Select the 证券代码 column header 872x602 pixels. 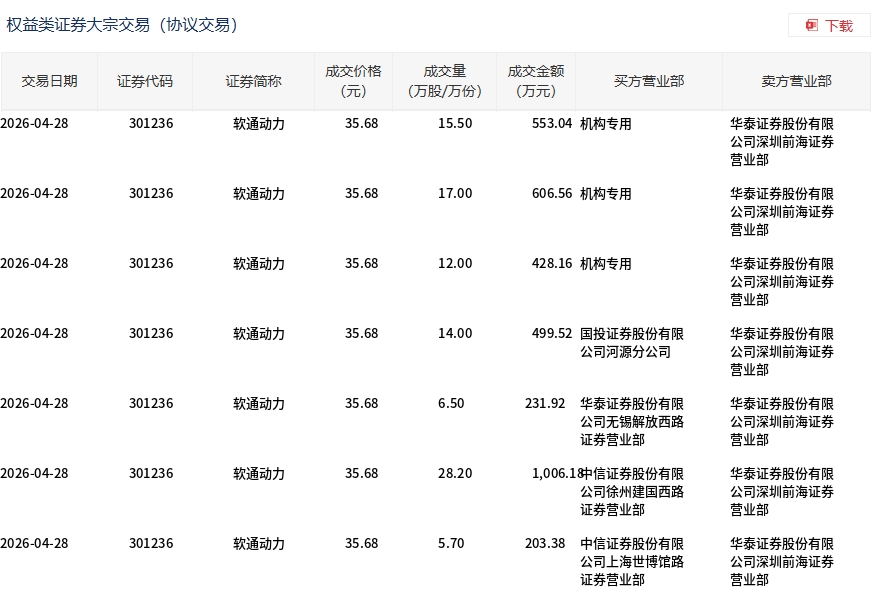tap(145, 81)
